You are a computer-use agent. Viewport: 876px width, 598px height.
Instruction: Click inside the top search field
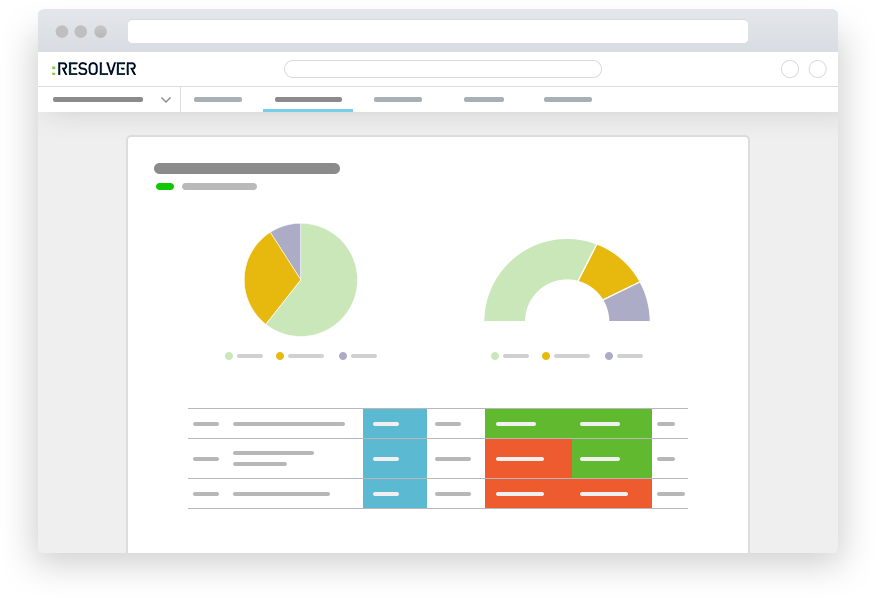[x=443, y=68]
